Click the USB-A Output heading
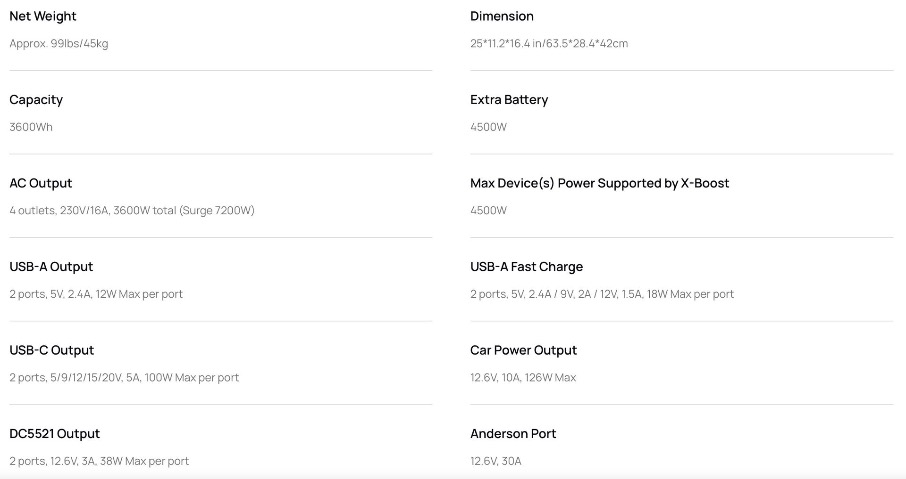This screenshot has height=479, width=906. pyautogui.click(x=51, y=267)
